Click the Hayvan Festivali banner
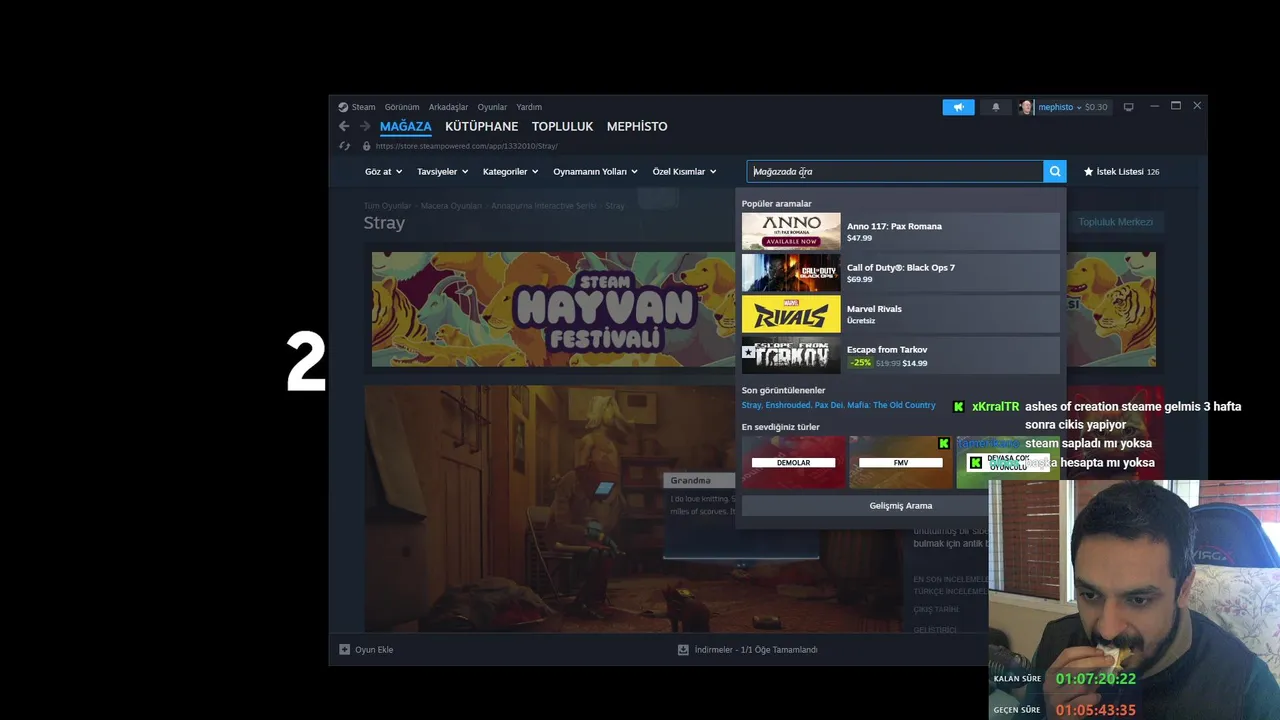Screen dimensions: 1280x720 [x=553, y=309]
